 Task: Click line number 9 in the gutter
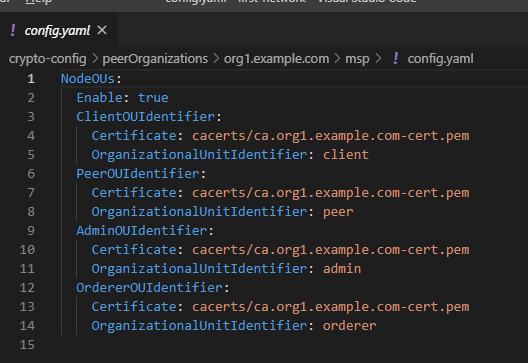coord(31,231)
